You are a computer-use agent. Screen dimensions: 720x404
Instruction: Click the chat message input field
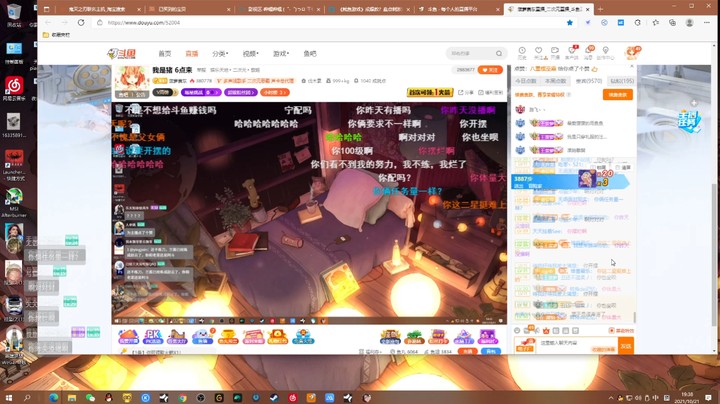click(x=576, y=346)
